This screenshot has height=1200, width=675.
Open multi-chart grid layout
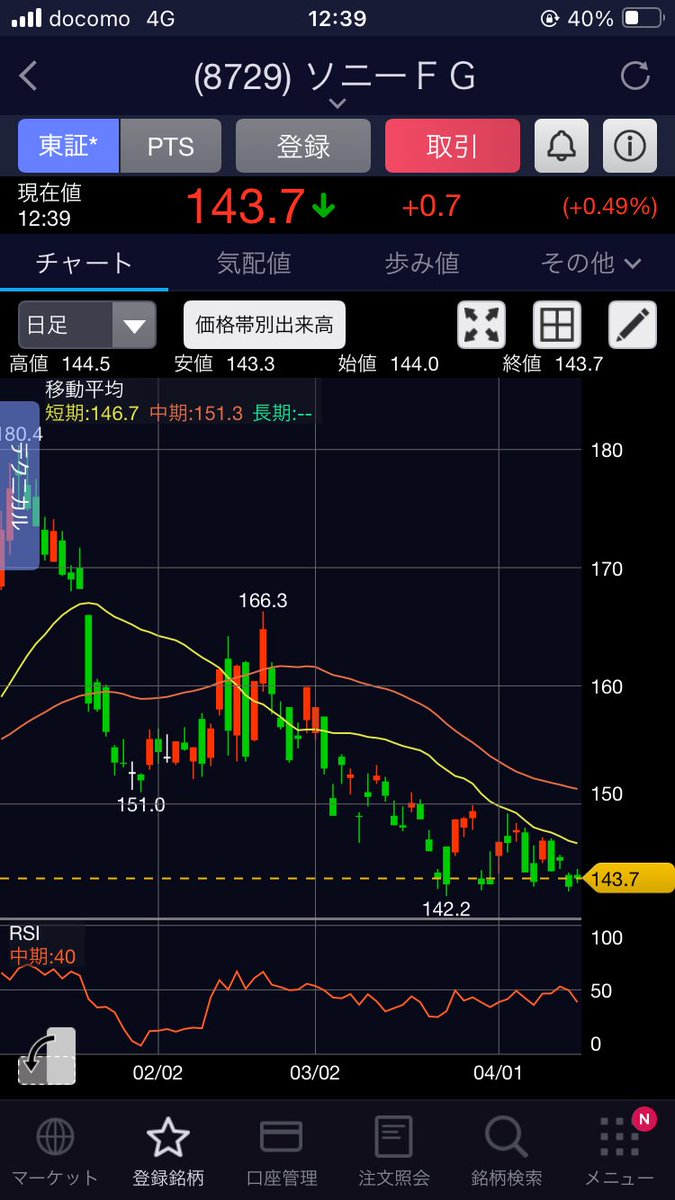tap(557, 325)
